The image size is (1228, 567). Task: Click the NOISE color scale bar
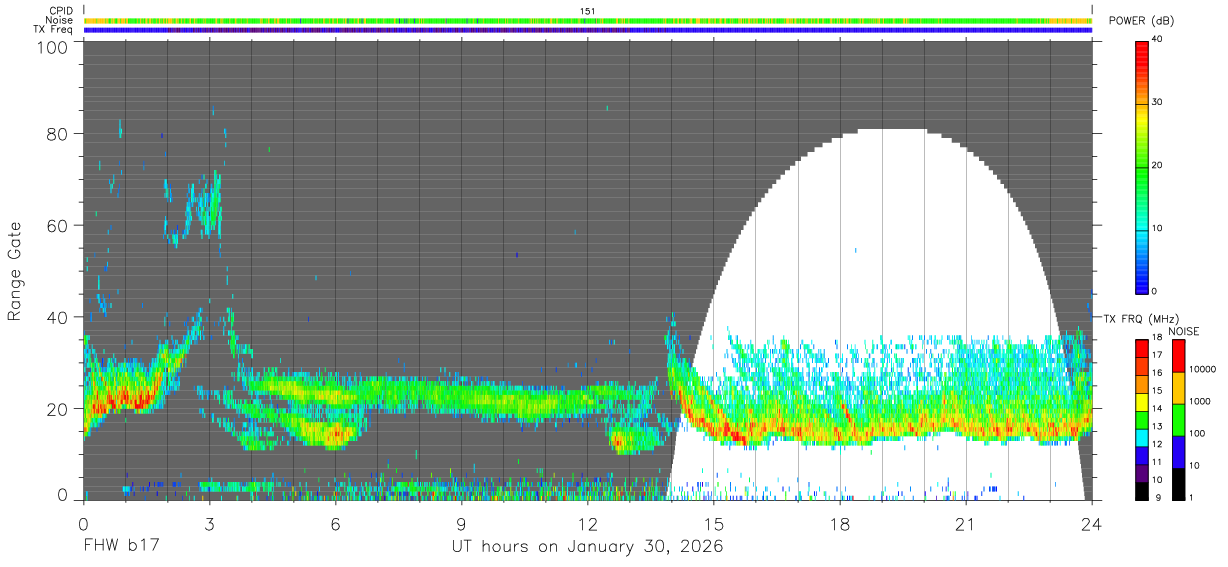[1178, 418]
